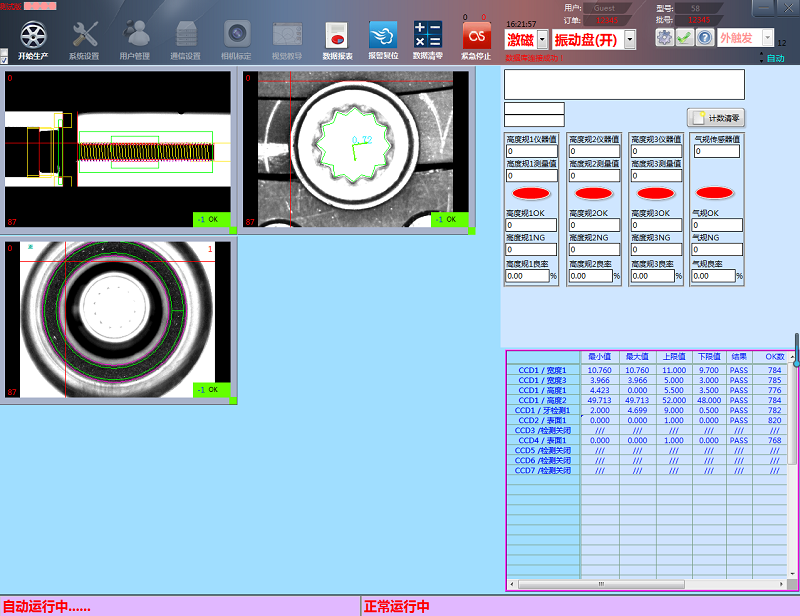Expand the 激磁 dropdown arrow
The height and width of the screenshot is (616, 800).
click(x=542, y=40)
